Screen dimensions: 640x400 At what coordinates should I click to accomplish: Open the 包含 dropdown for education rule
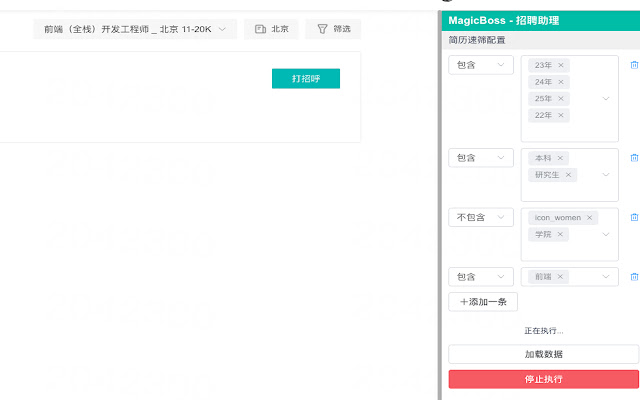tap(481, 158)
